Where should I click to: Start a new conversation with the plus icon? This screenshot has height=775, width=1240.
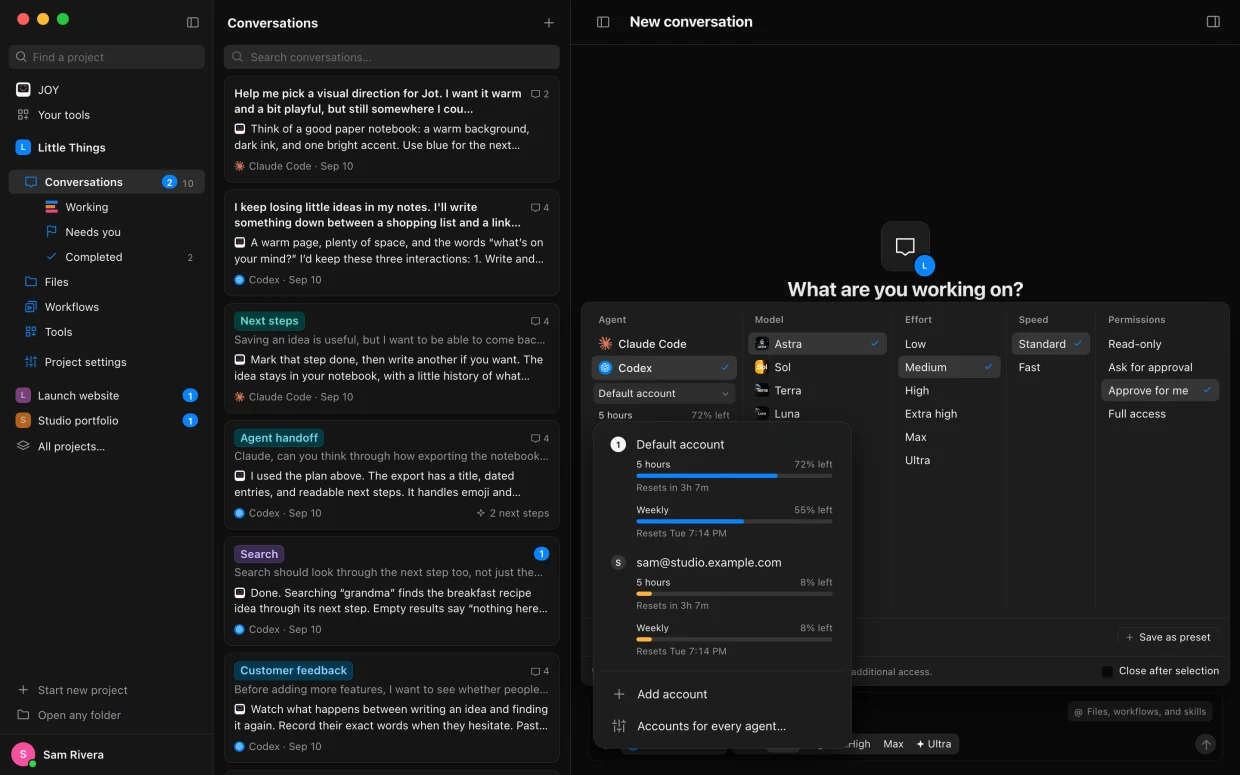548,23
